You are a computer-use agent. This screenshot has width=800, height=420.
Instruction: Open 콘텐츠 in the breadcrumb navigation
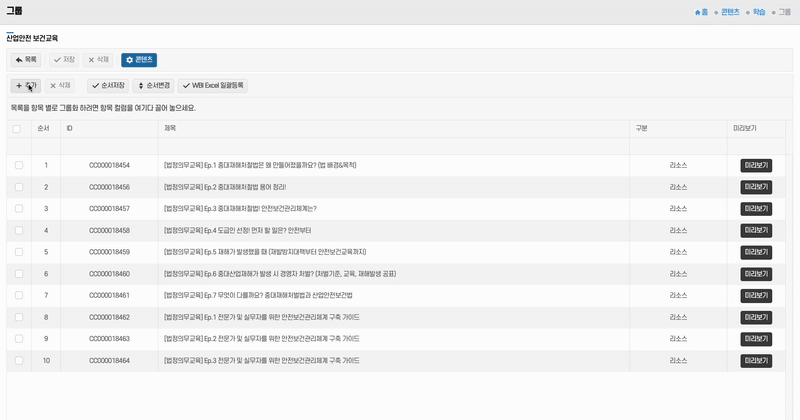(x=726, y=12)
